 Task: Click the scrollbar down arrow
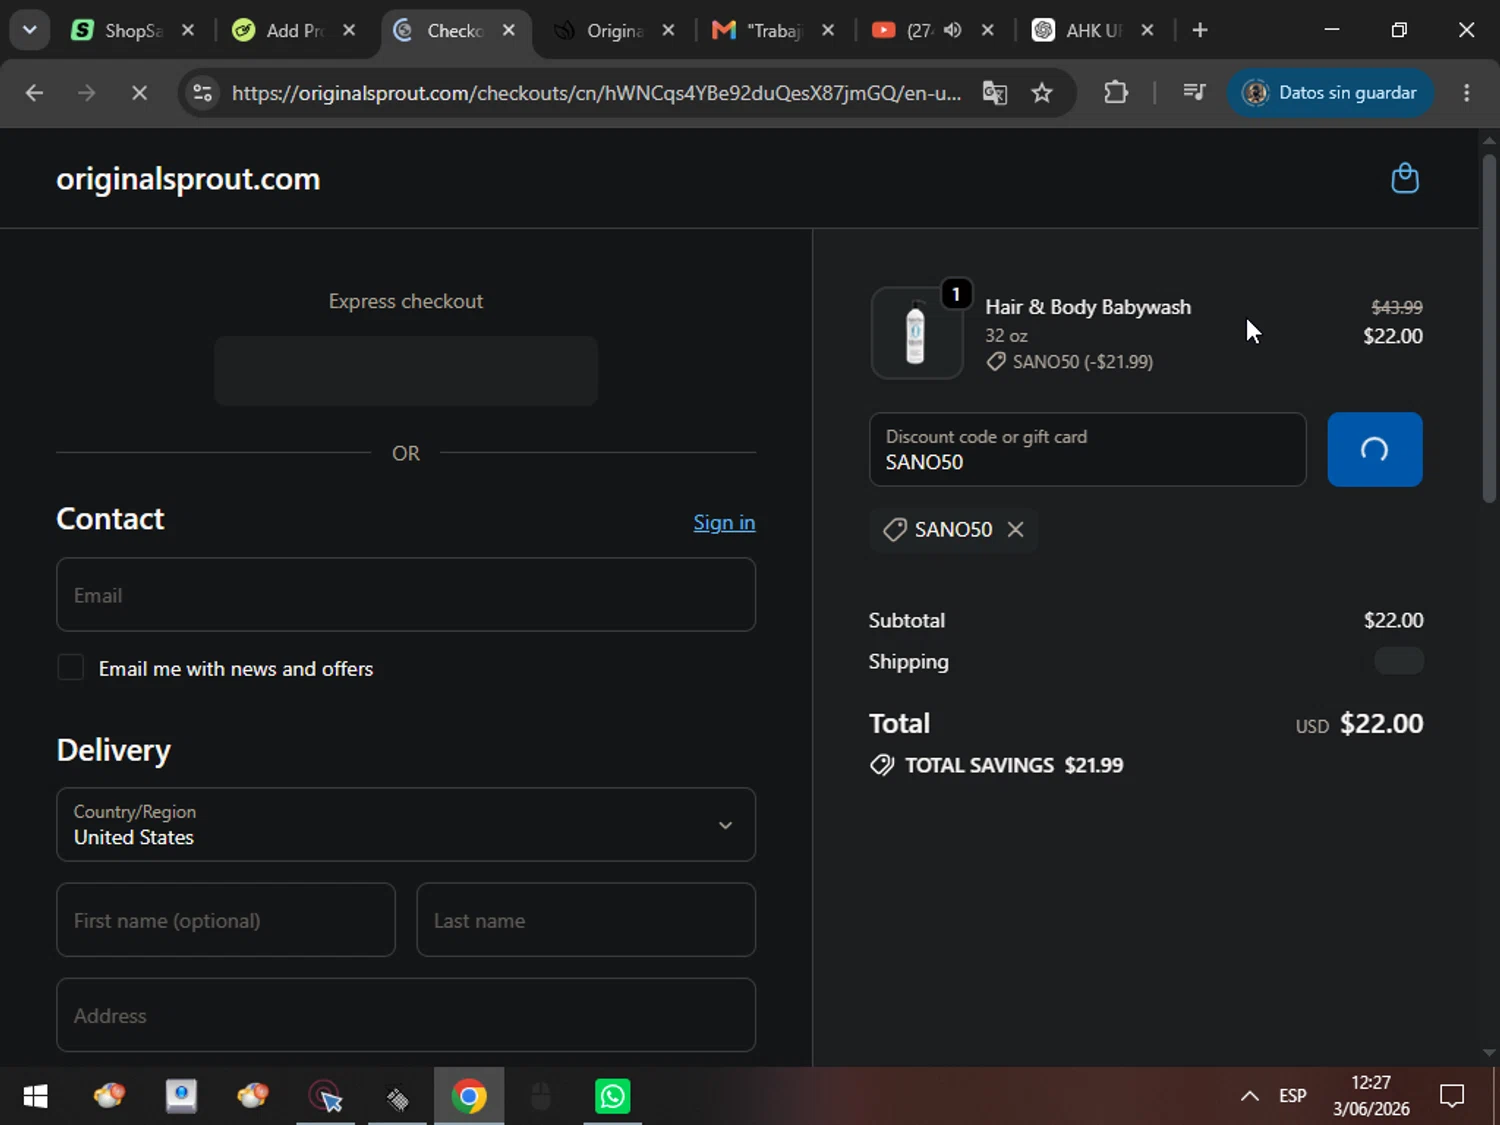click(1489, 1052)
